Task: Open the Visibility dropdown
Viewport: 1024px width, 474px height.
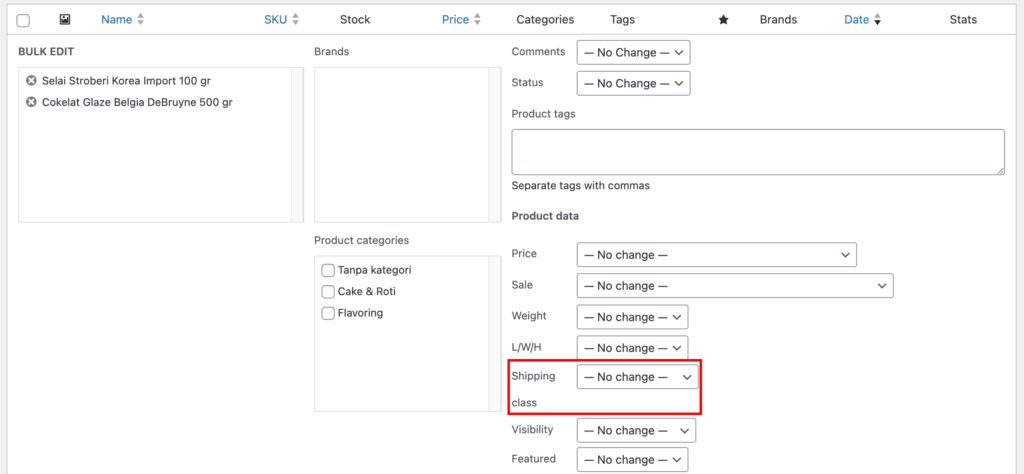Action: [636, 430]
